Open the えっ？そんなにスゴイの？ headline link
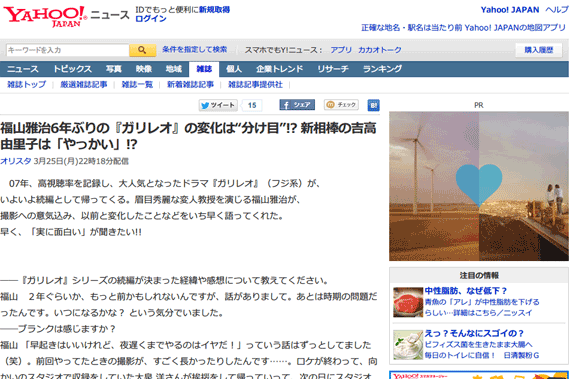This screenshot has height=379, width=570. (x=474, y=333)
